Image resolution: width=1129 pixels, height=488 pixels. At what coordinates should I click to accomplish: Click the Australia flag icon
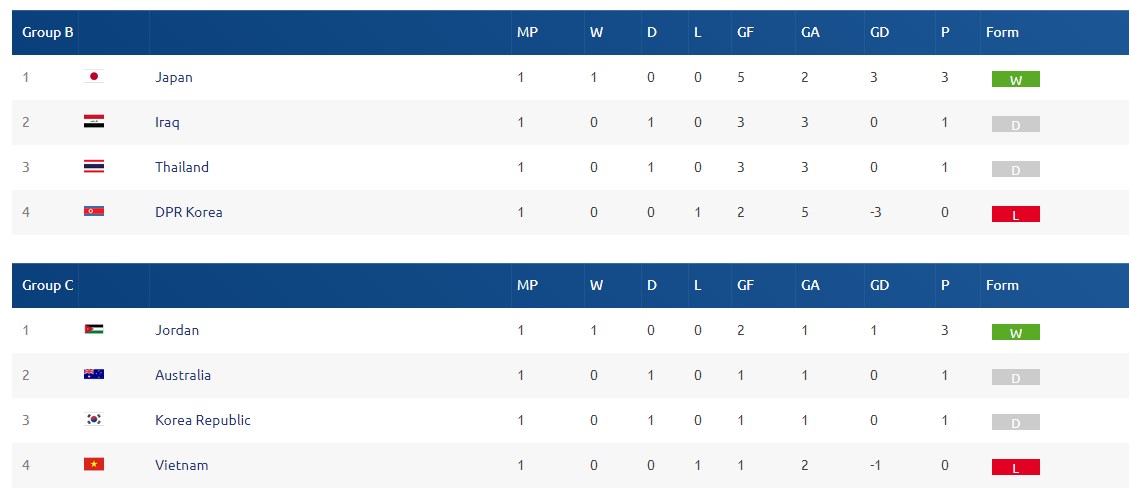tap(94, 374)
